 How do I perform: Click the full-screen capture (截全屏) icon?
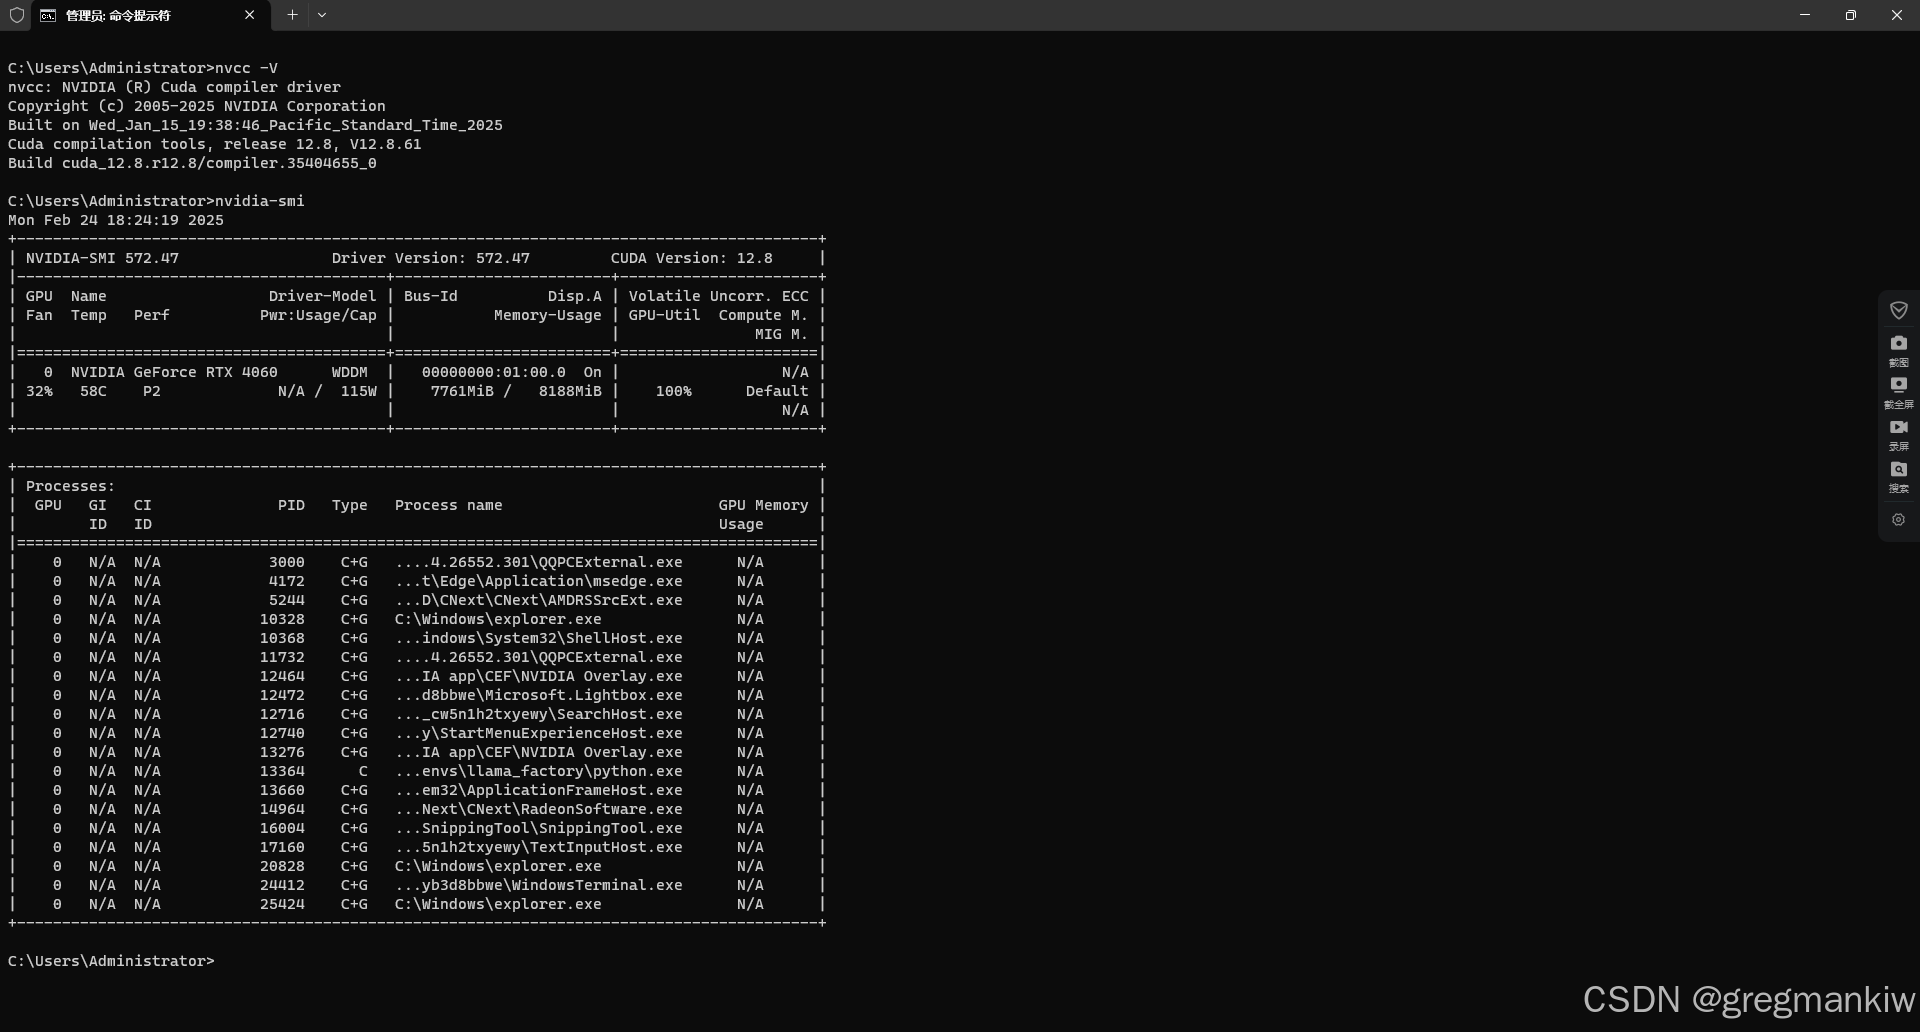click(x=1898, y=384)
